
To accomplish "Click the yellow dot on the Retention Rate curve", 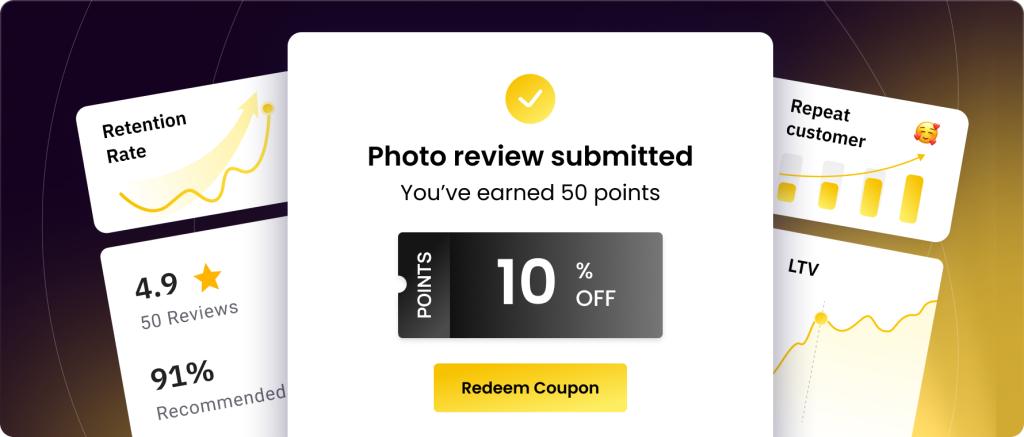I will tap(267, 108).
